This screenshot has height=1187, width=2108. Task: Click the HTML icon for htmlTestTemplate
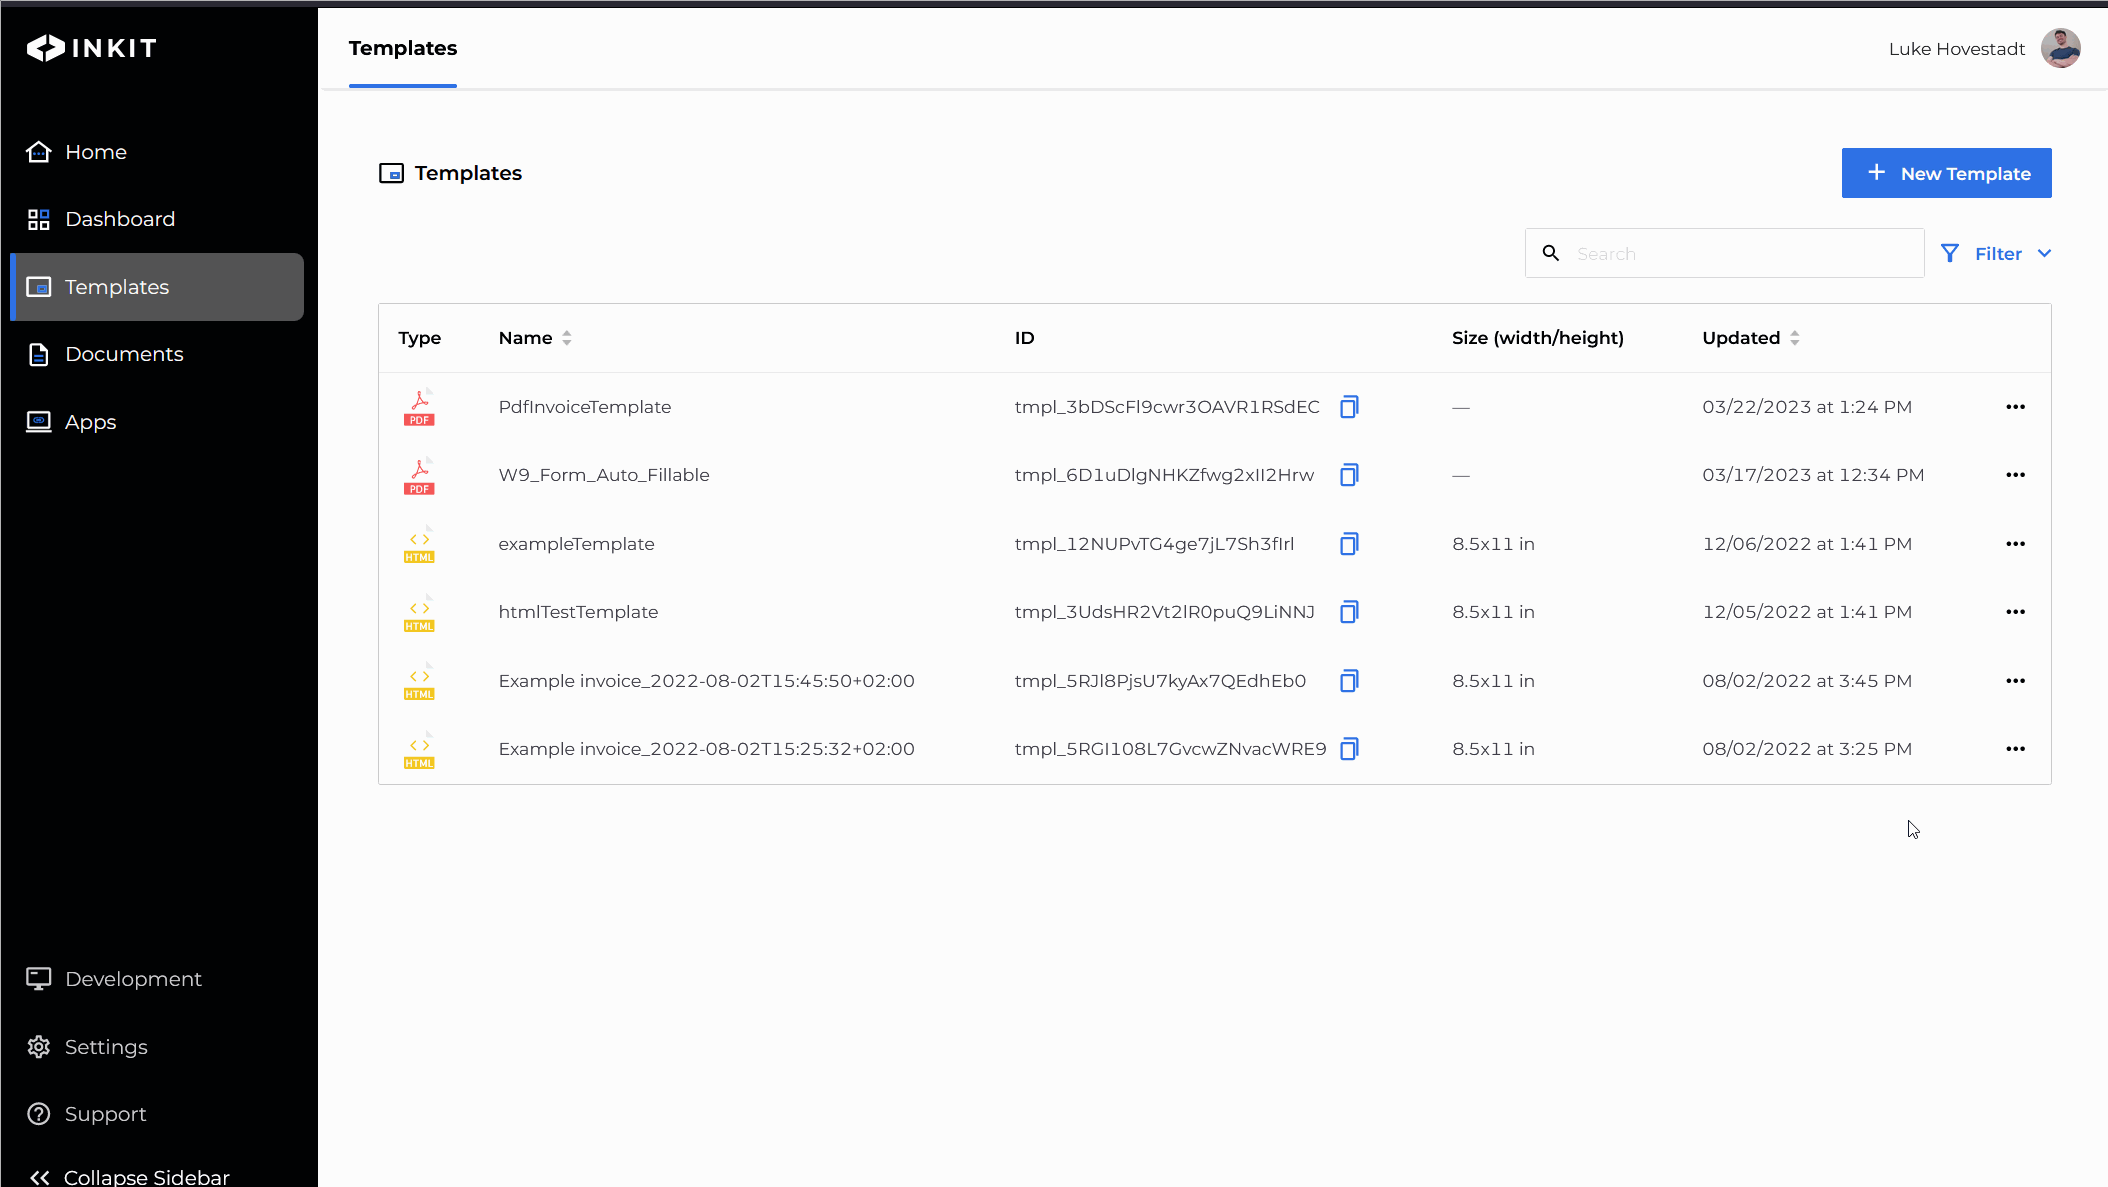click(x=419, y=613)
